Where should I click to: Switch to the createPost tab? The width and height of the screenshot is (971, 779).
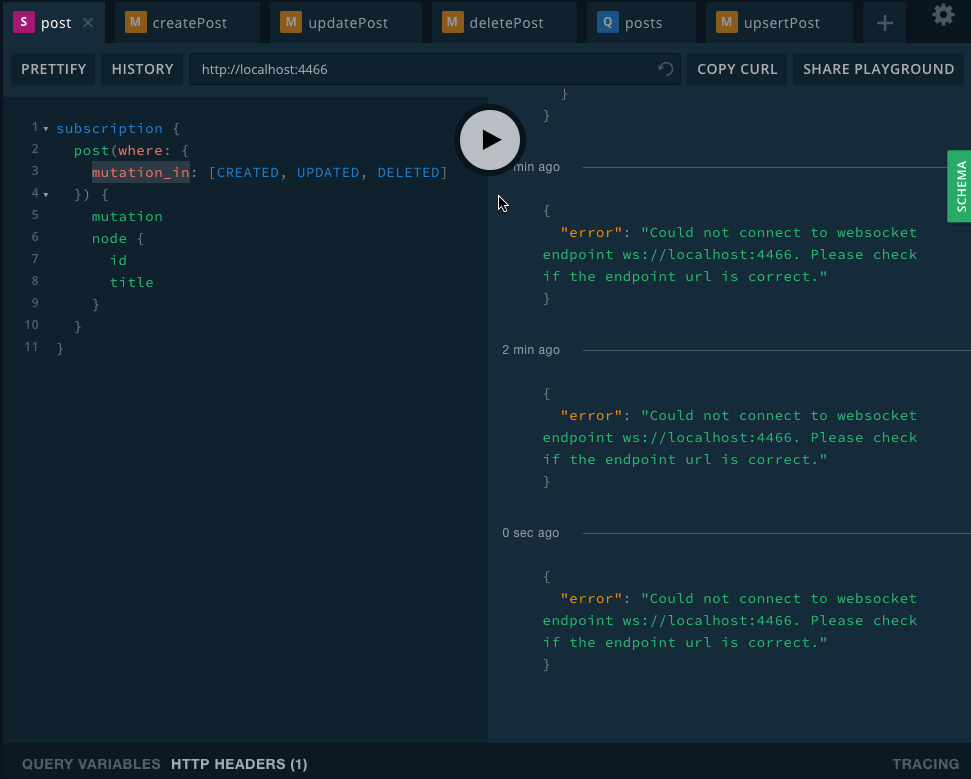point(187,22)
